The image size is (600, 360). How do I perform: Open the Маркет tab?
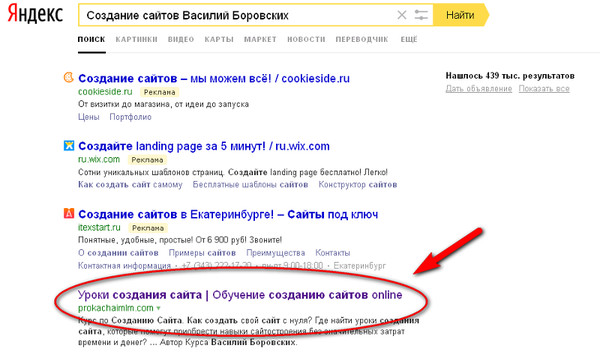pos(260,39)
